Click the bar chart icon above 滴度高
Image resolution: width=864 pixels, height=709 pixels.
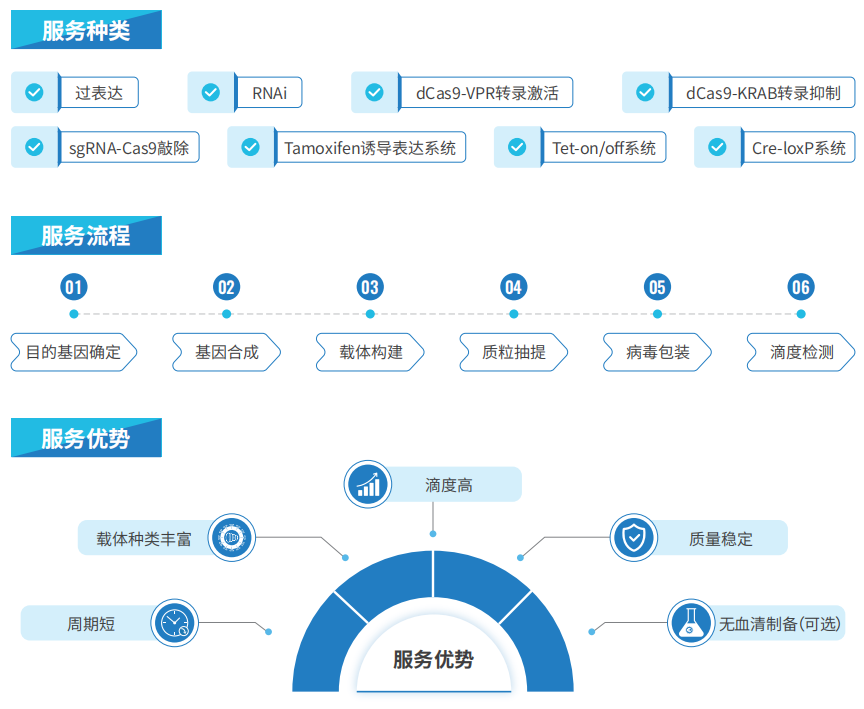[367, 483]
